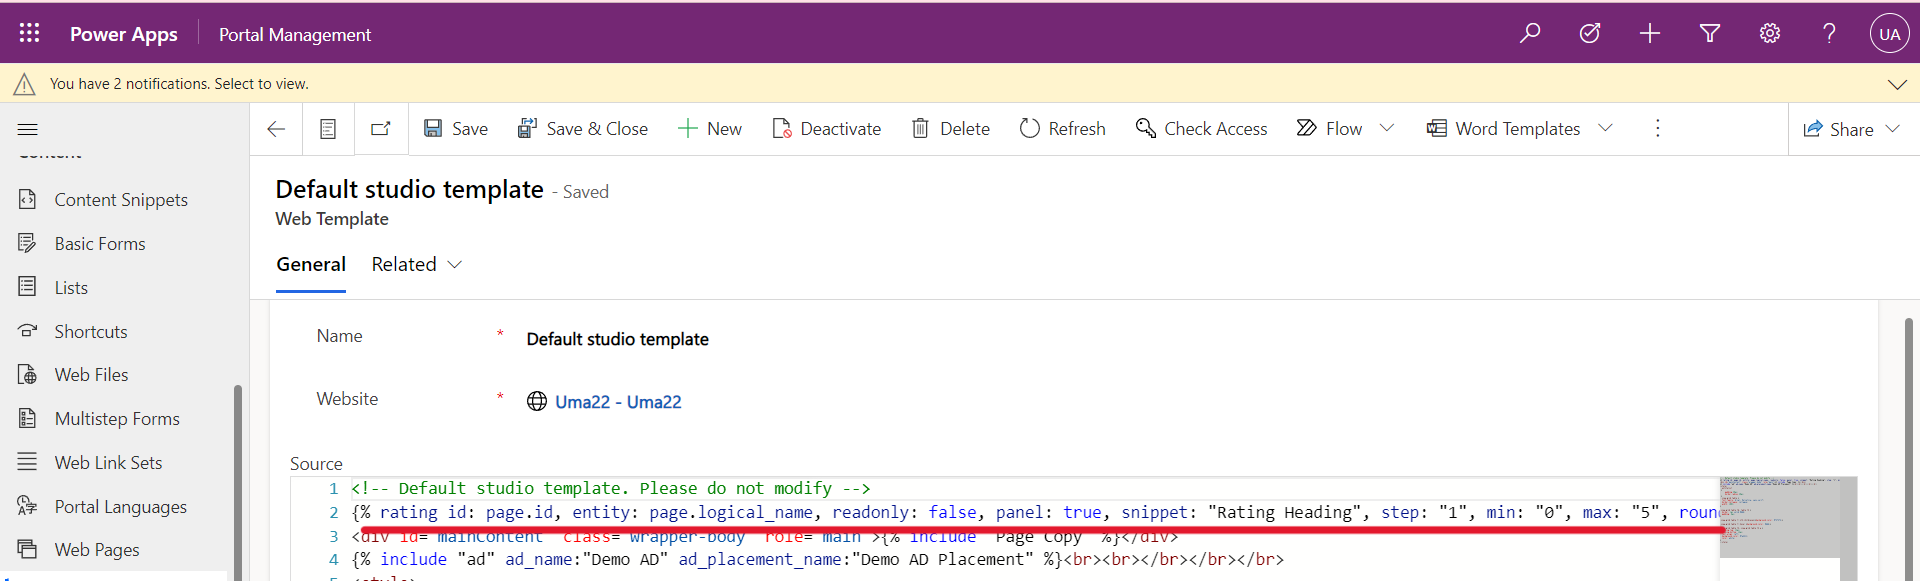This screenshot has width=1920, height=581.
Task: Click source line 1 comment text
Action: pos(610,488)
